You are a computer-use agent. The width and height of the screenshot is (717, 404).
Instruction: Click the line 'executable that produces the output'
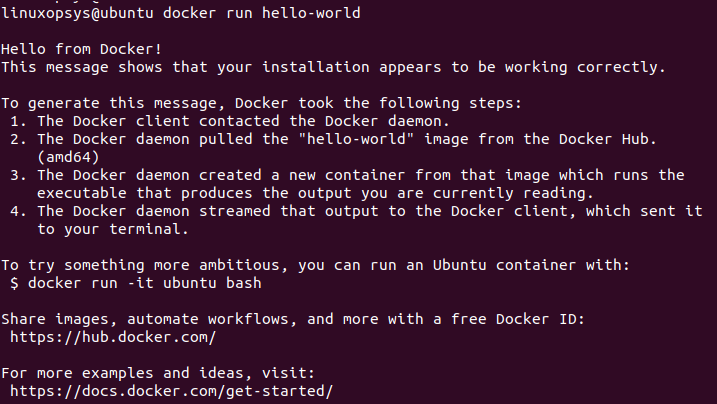coord(315,193)
